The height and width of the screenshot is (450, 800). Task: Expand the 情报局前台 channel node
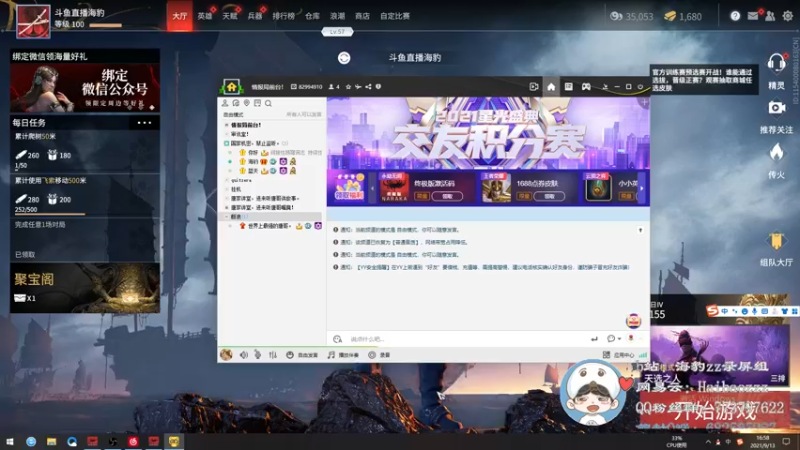tap(227, 125)
